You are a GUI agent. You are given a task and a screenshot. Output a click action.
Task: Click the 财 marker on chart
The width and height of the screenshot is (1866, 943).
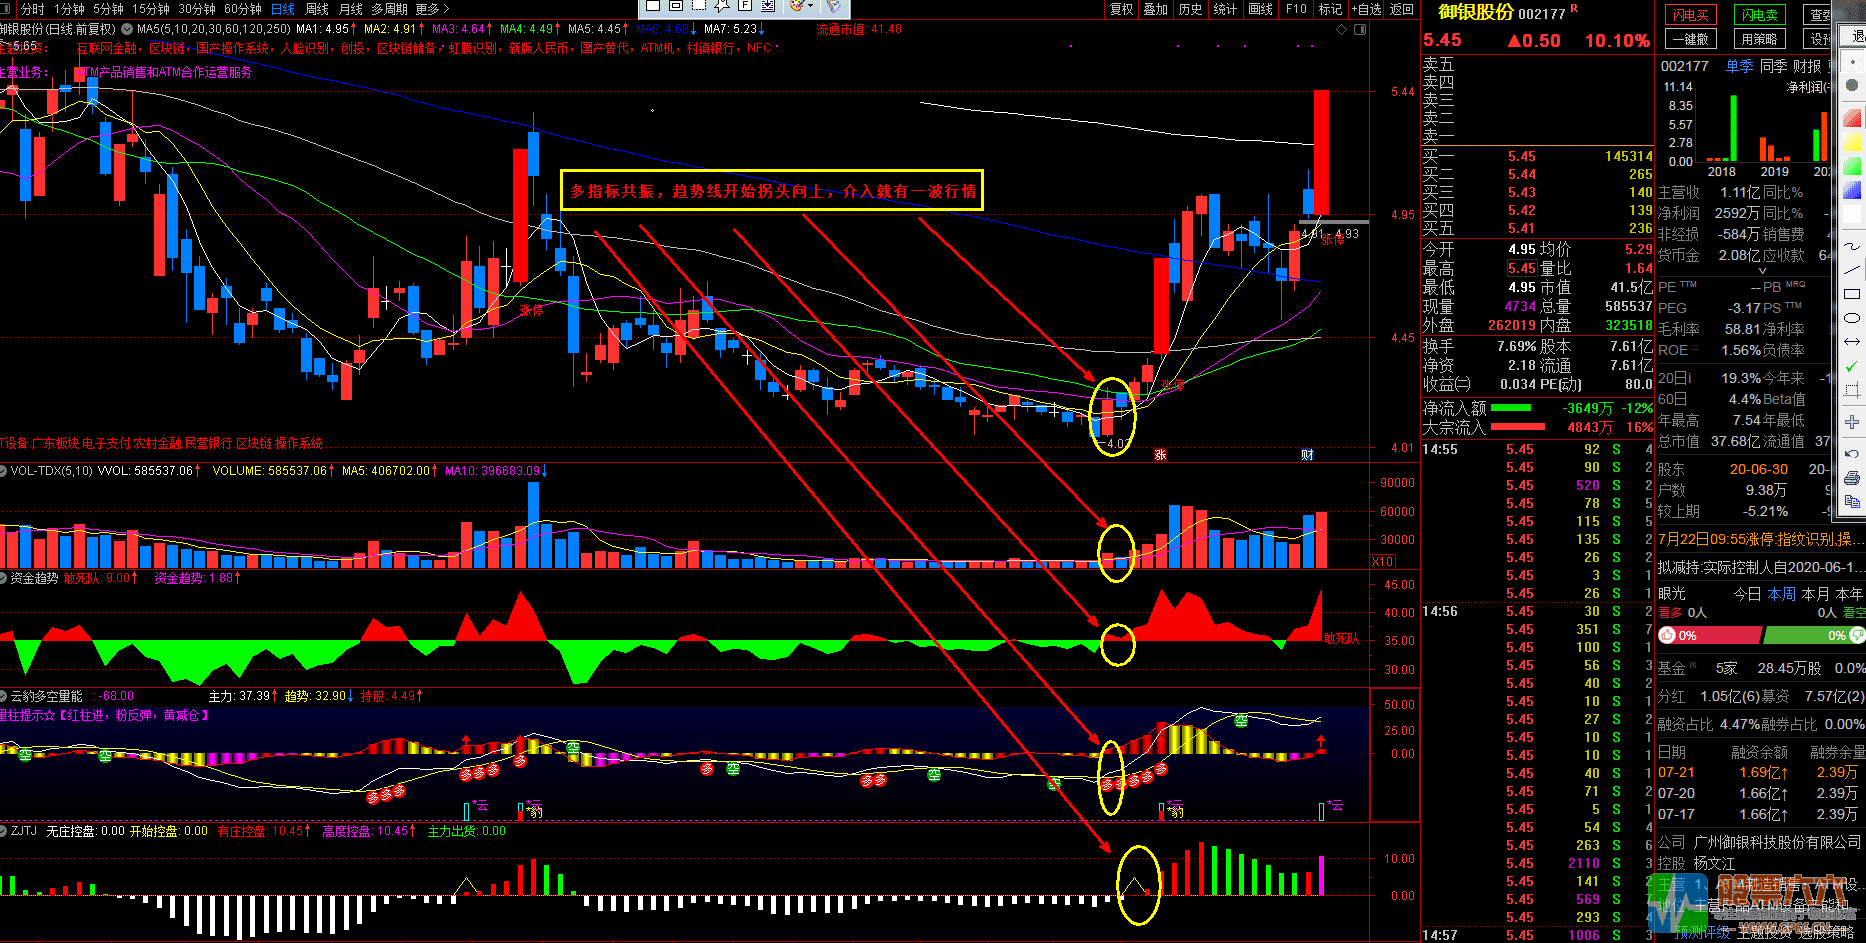(x=1307, y=455)
